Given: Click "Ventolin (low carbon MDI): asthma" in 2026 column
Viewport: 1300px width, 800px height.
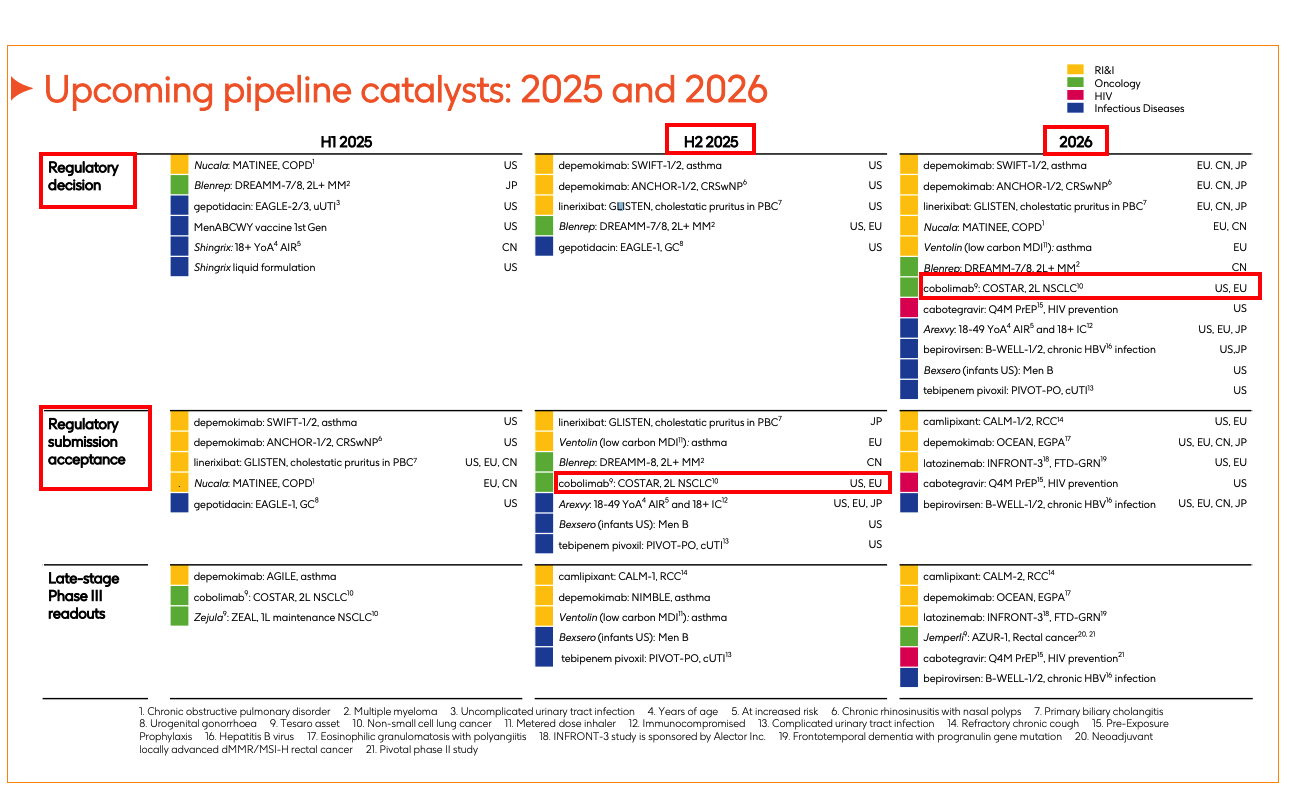Looking at the screenshot, I should tap(1007, 247).
